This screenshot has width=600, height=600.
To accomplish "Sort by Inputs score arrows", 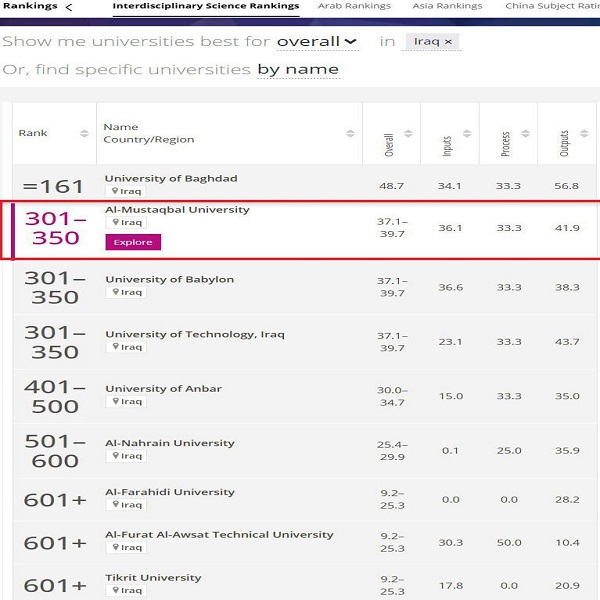I will click(x=467, y=133).
